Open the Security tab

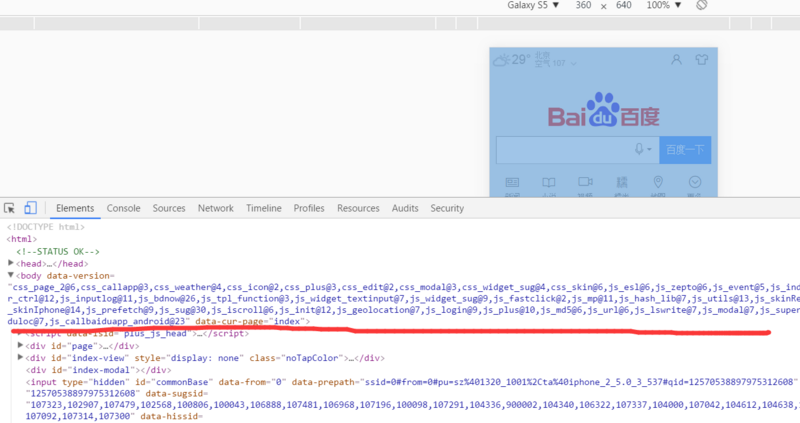[x=447, y=208]
